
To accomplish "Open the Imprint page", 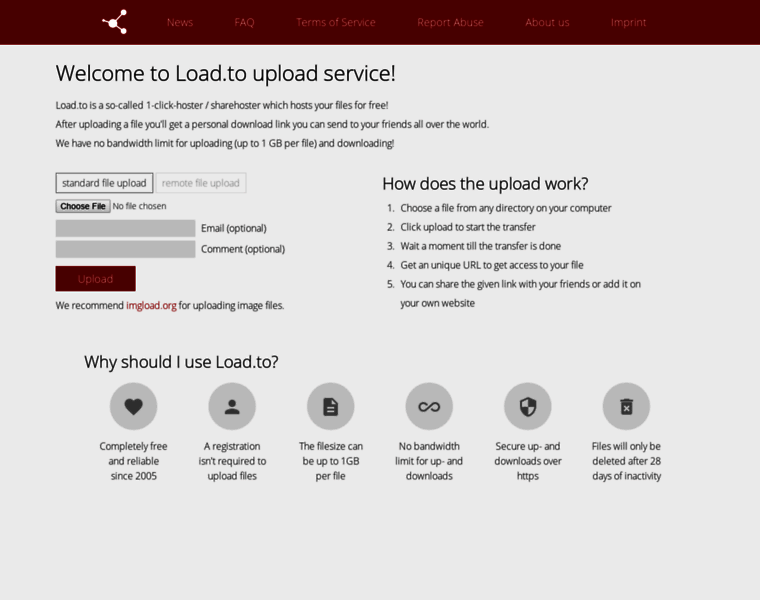I will pyautogui.click(x=628, y=22).
